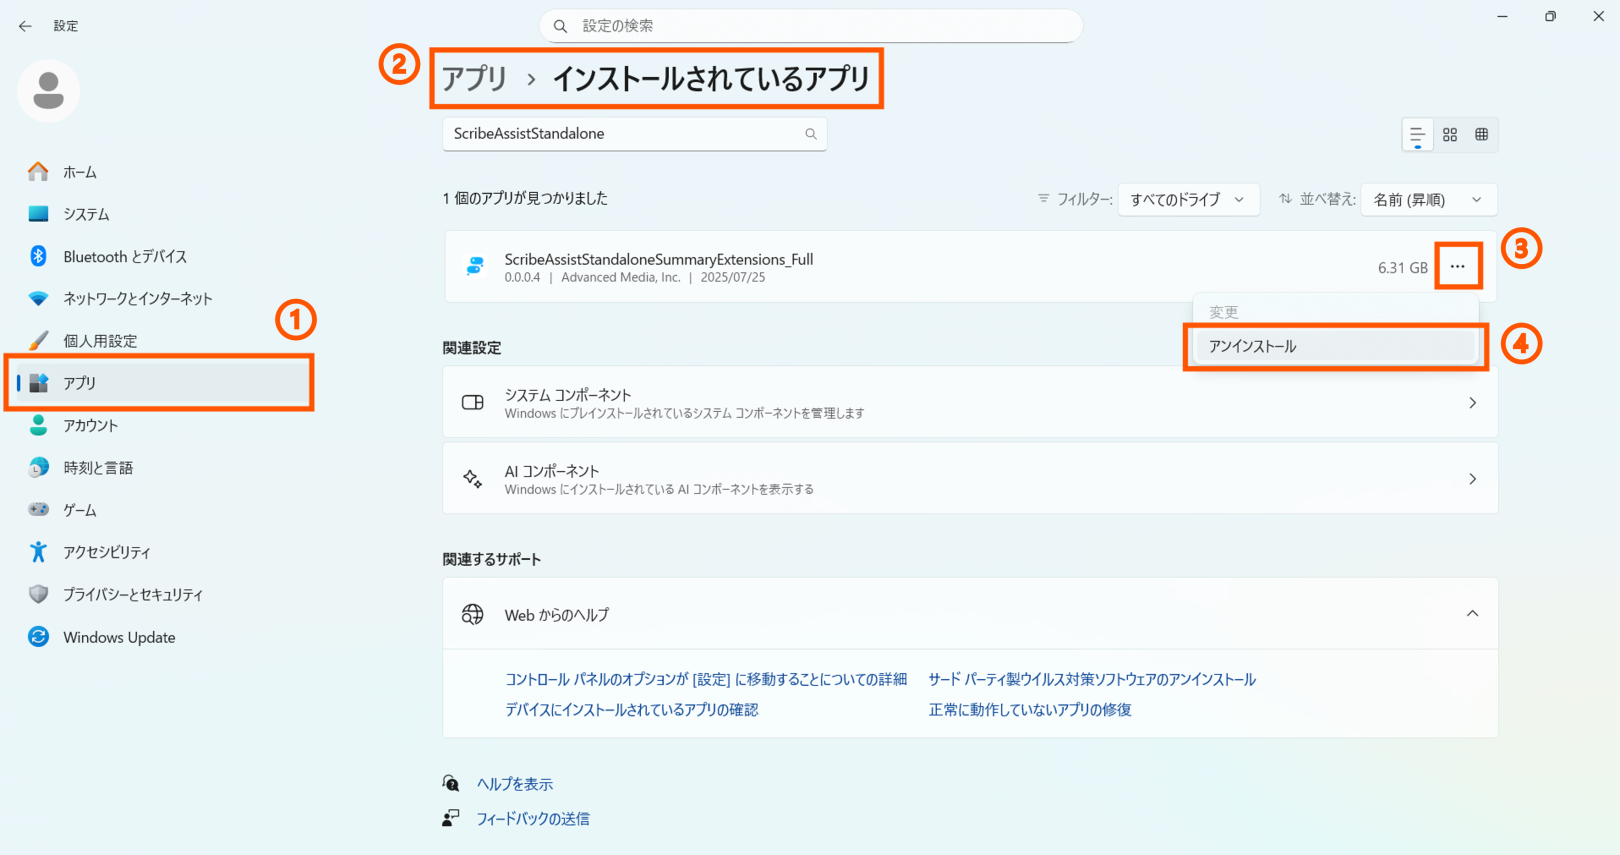Click the three-dot menu for ScribeAssistStandalone app

[1457, 267]
